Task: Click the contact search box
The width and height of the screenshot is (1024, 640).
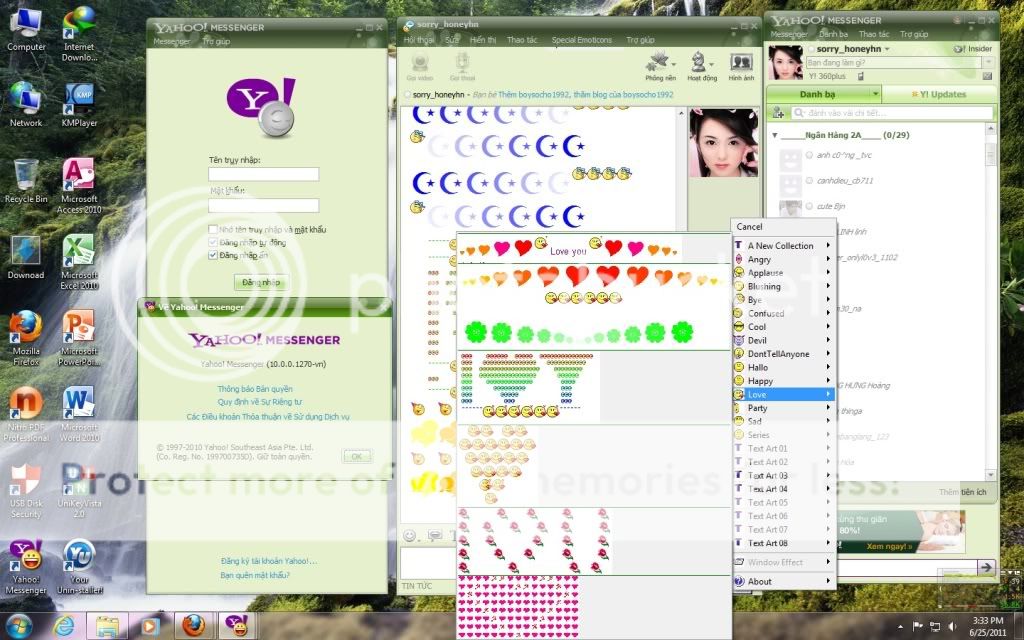Action: click(892, 113)
